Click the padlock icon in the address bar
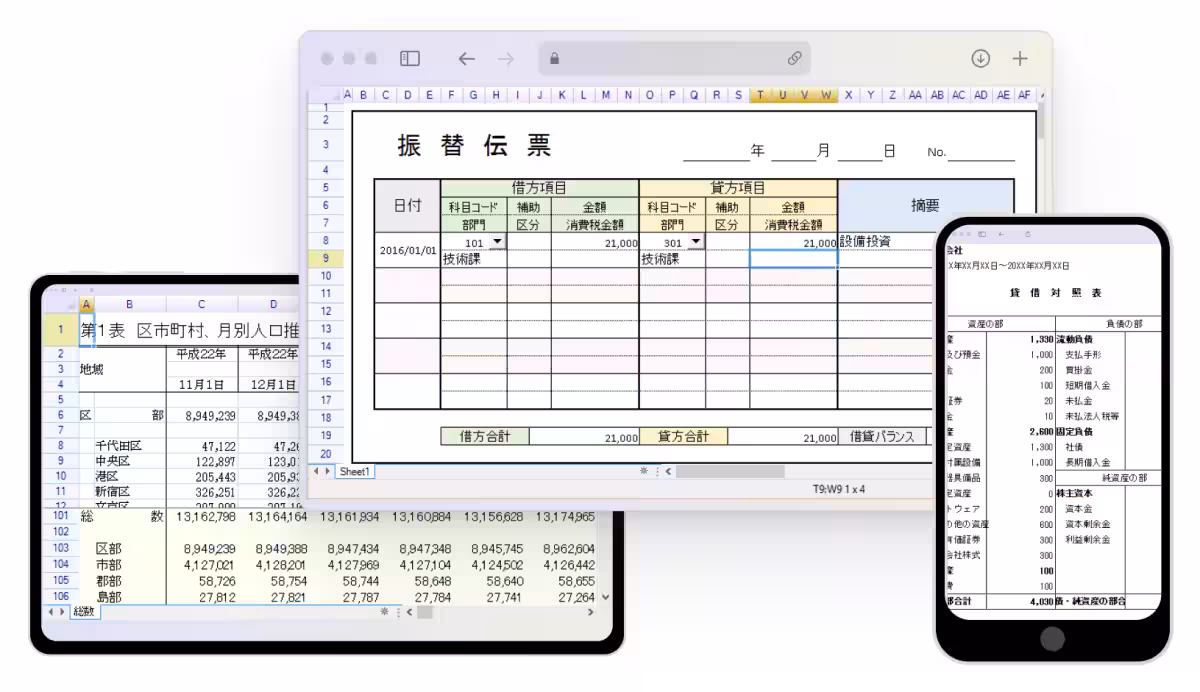 click(x=554, y=58)
